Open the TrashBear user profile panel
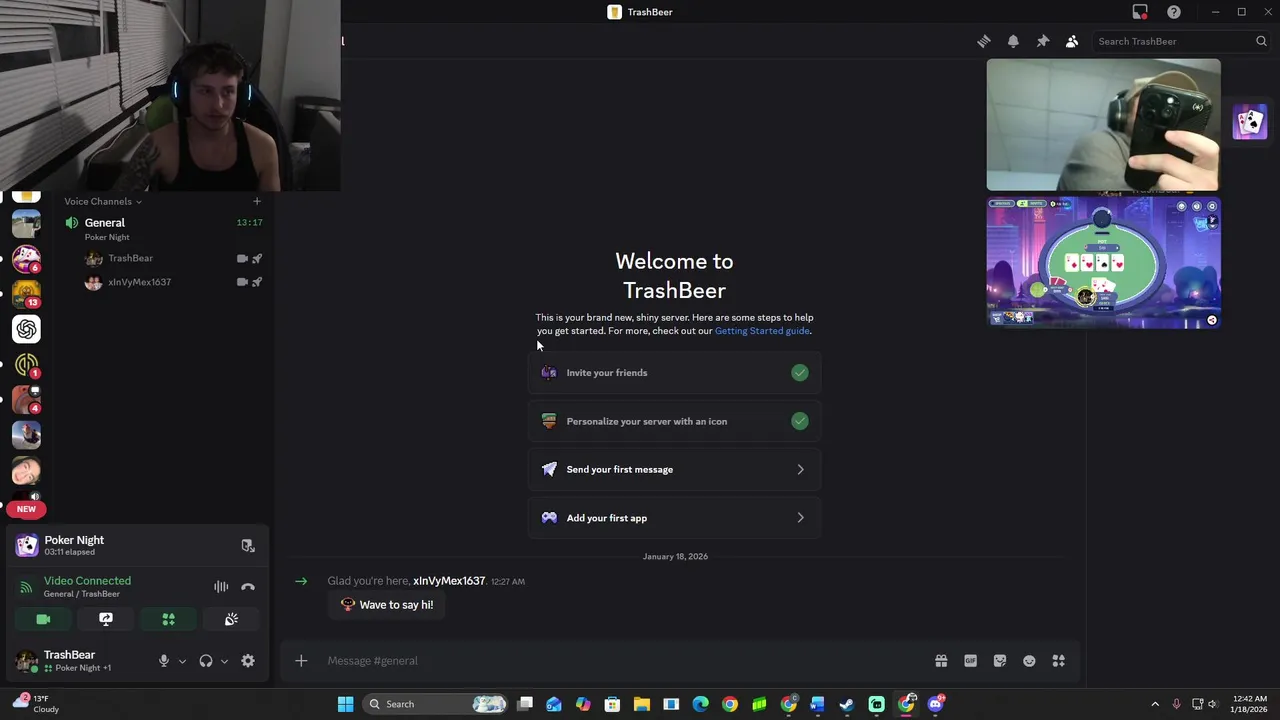The width and height of the screenshot is (1280, 720). tap(75, 660)
